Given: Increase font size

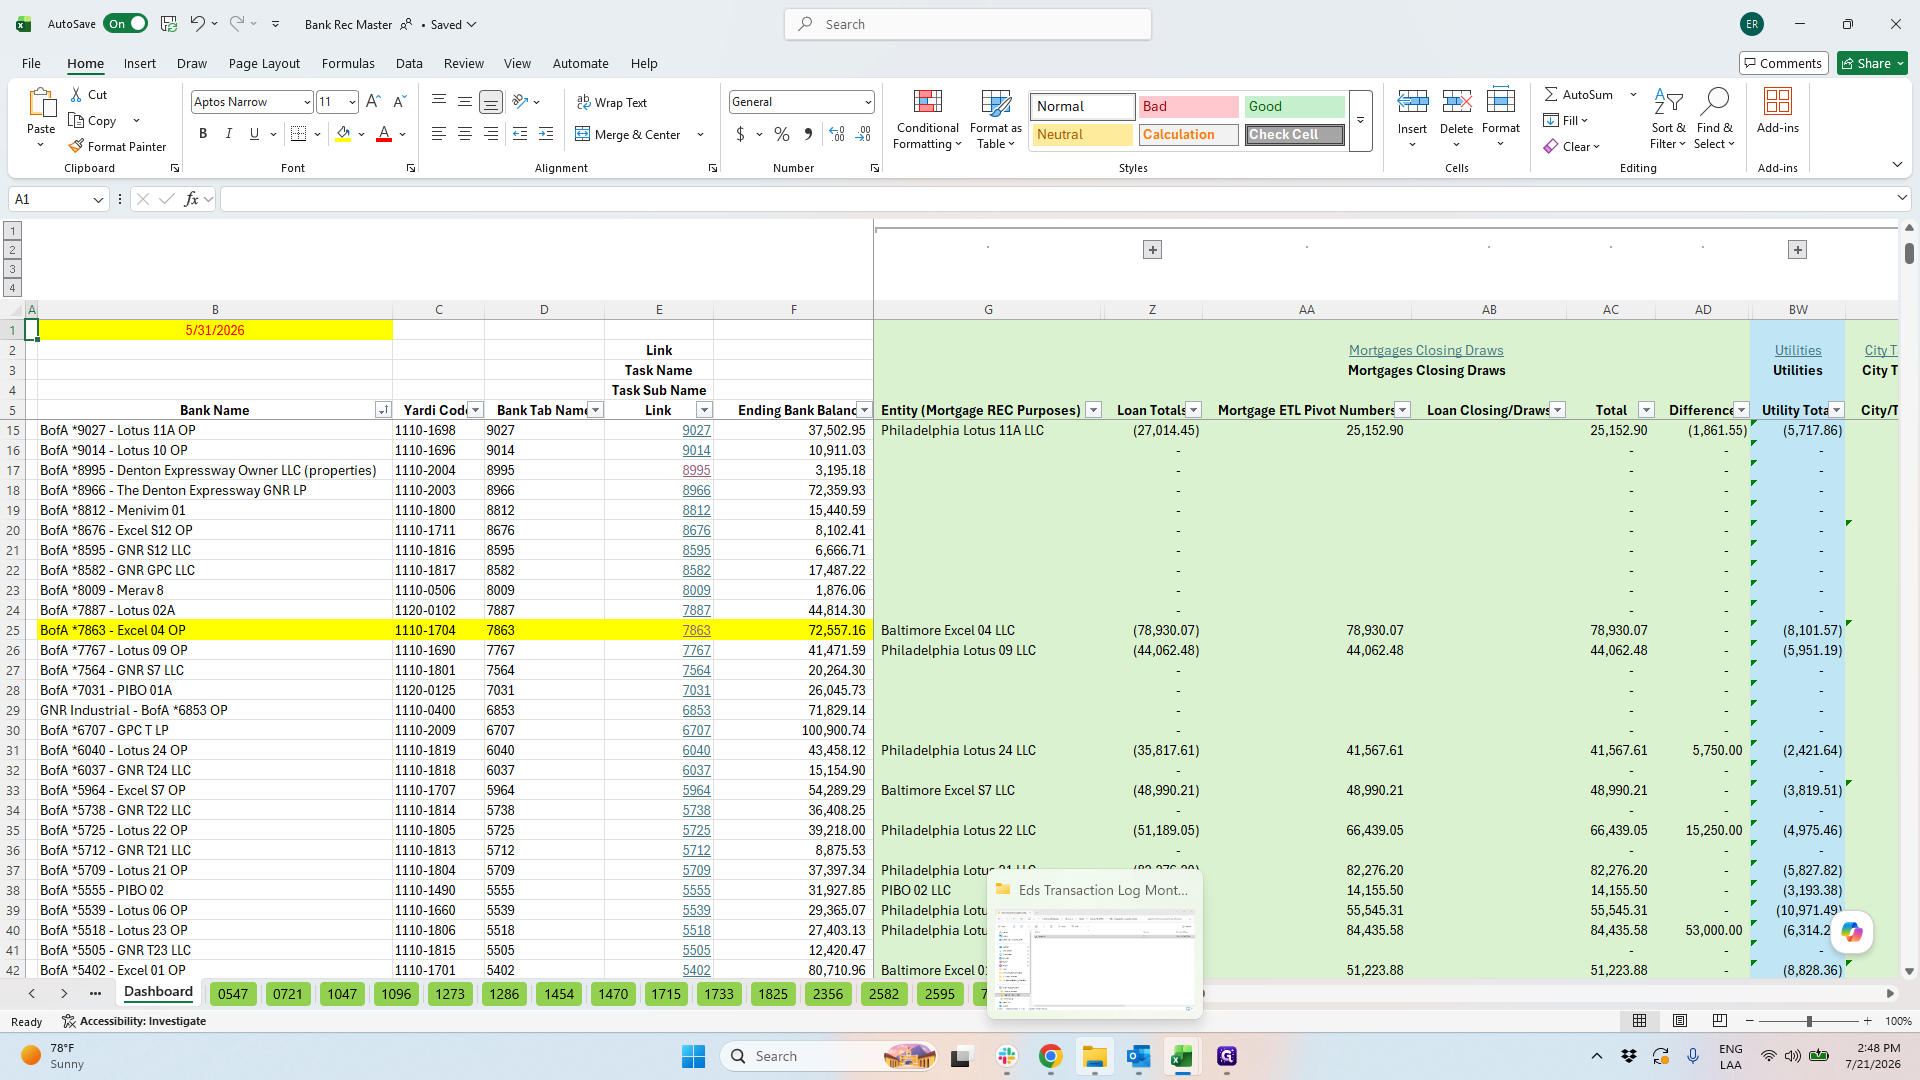Looking at the screenshot, I should point(373,102).
